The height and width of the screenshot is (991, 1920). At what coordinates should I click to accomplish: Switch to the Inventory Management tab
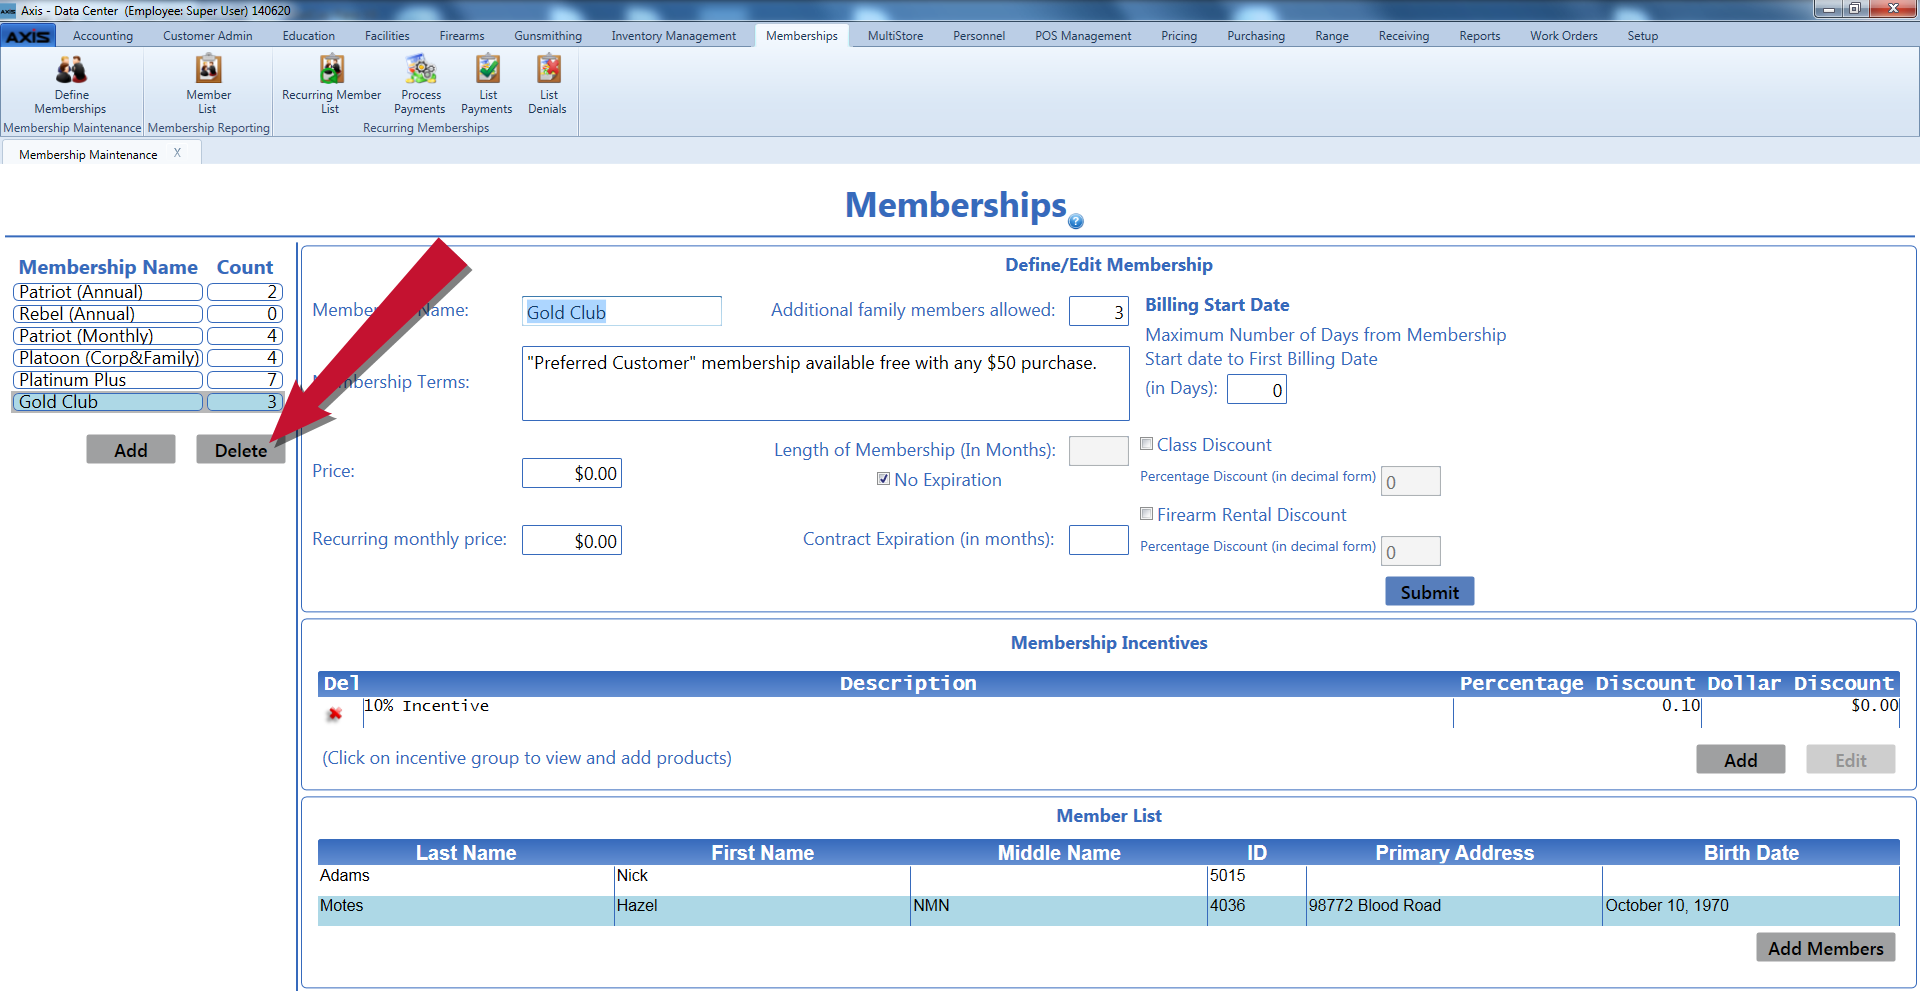tap(674, 36)
